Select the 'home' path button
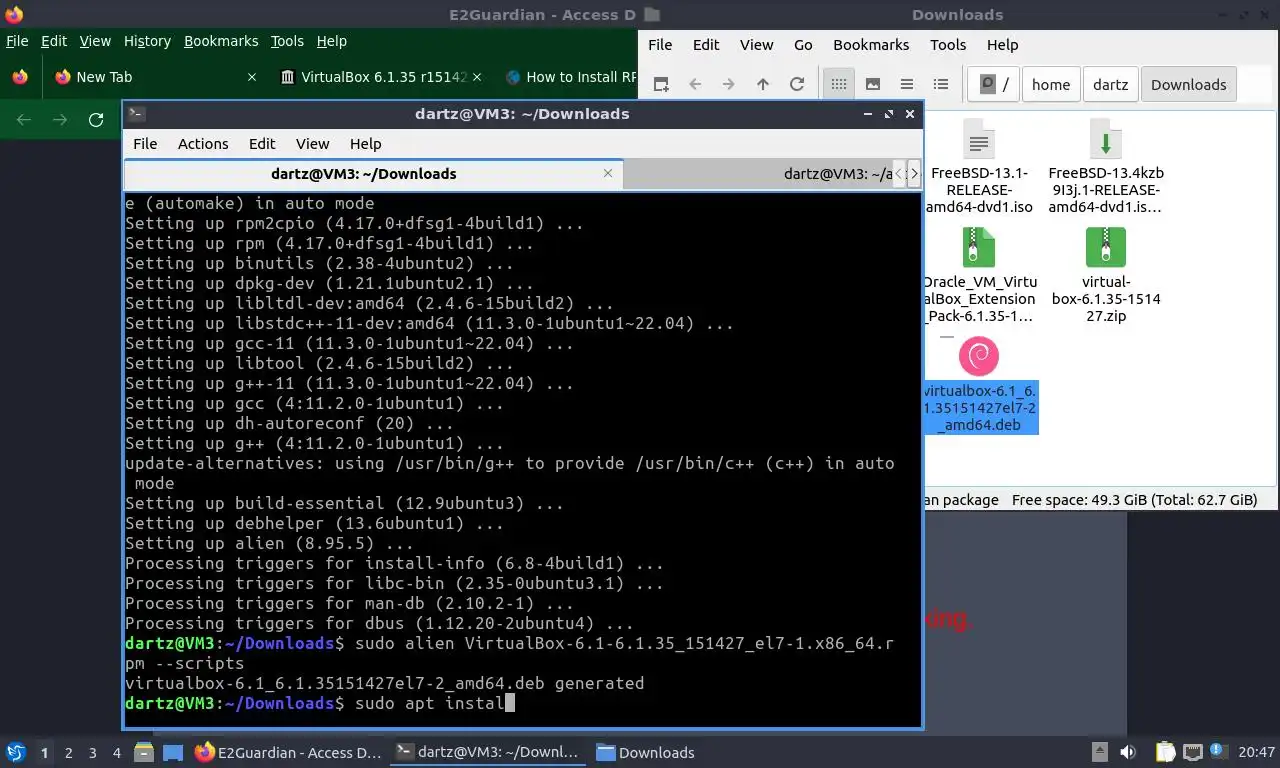Screen dimensions: 1280x768 pyautogui.click(x=1051, y=85)
